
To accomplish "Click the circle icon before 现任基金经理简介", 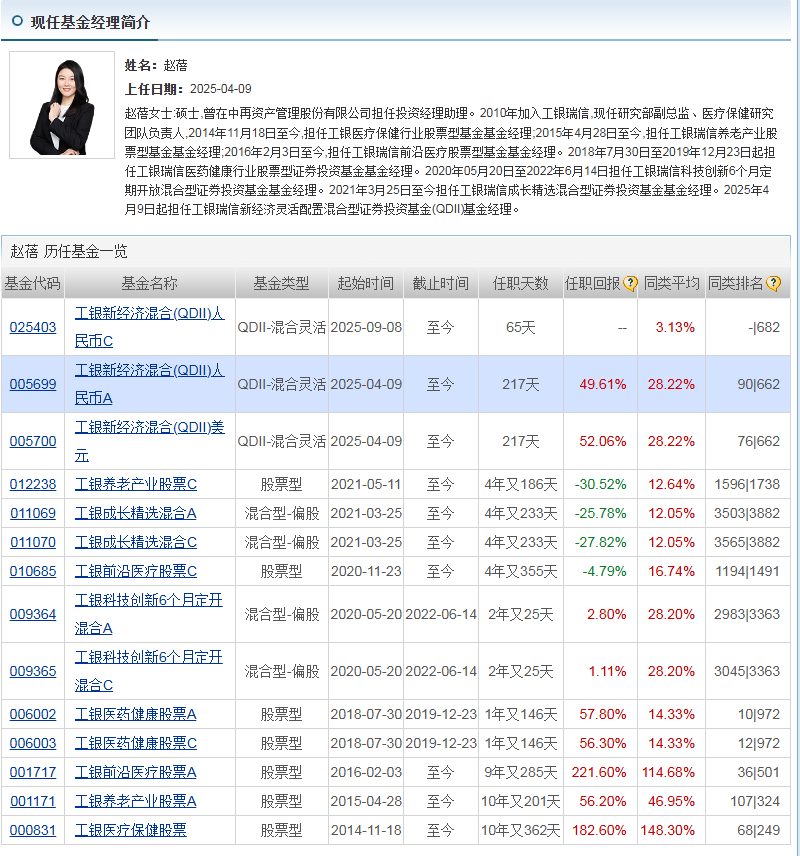I will pos(17,21).
